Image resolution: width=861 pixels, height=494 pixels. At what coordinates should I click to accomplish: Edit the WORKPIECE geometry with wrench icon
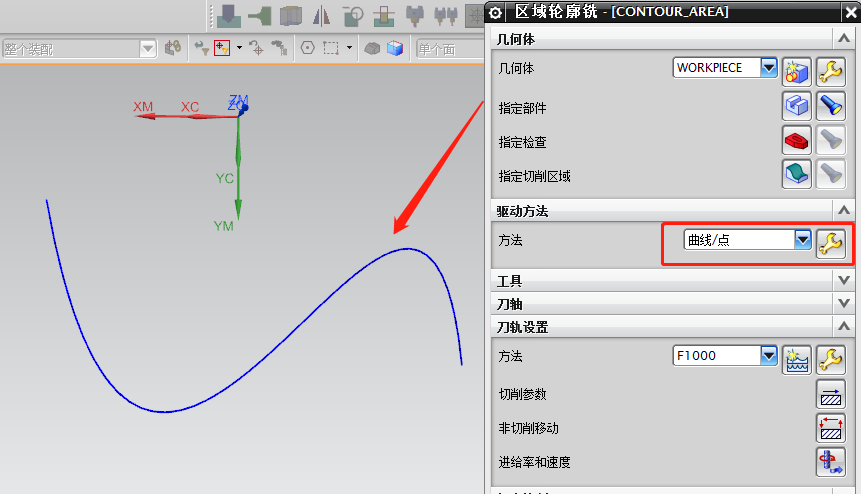pyautogui.click(x=831, y=71)
